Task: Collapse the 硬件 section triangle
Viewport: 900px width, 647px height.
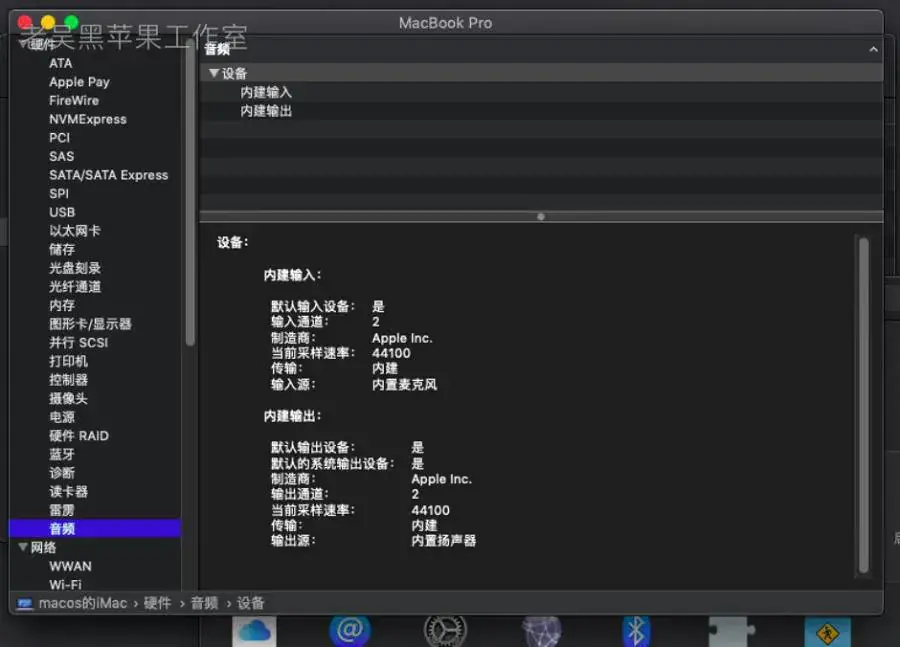Action: [23, 44]
